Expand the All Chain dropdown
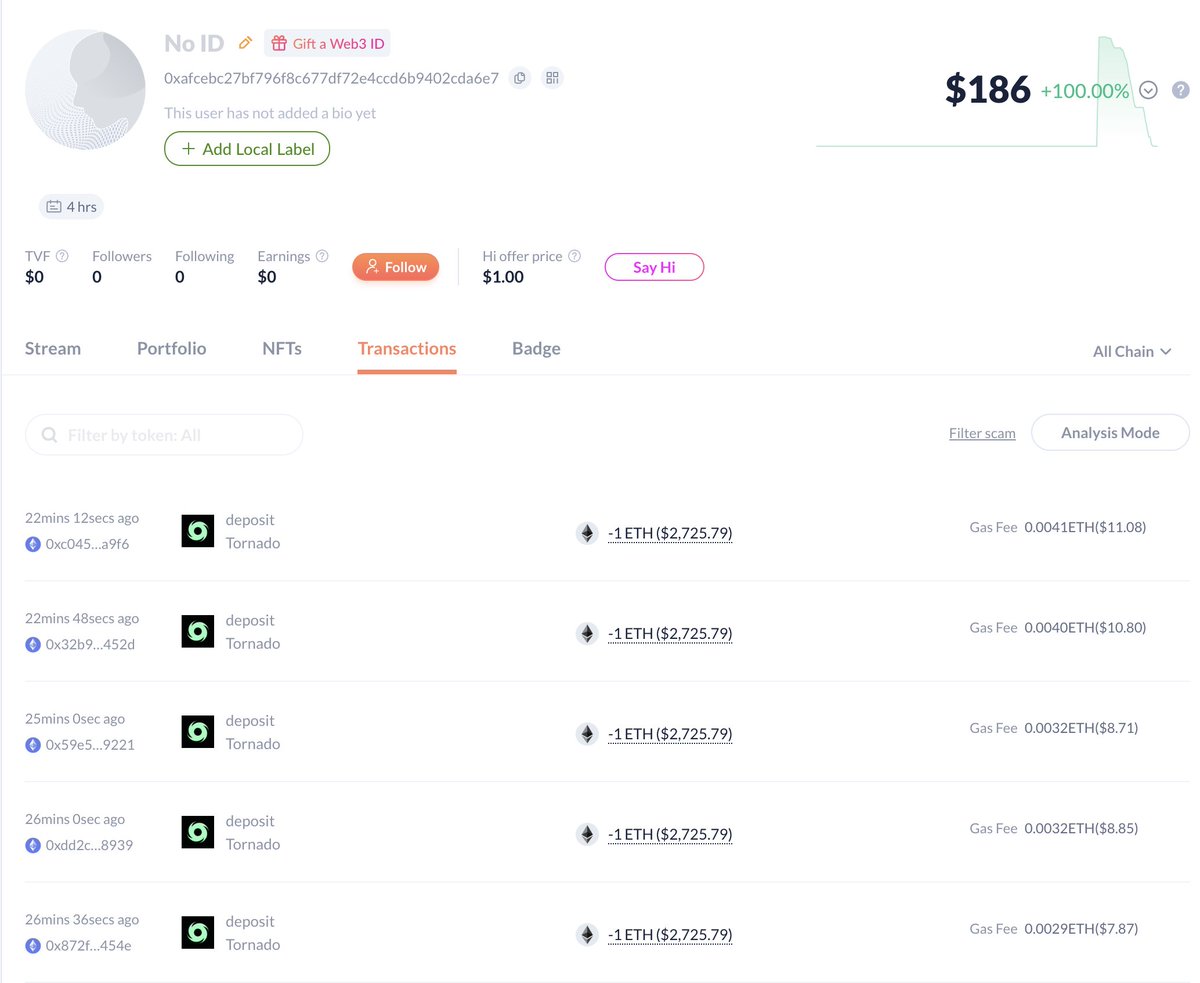This screenshot has height=983, width=1200. pos(1132,351)
